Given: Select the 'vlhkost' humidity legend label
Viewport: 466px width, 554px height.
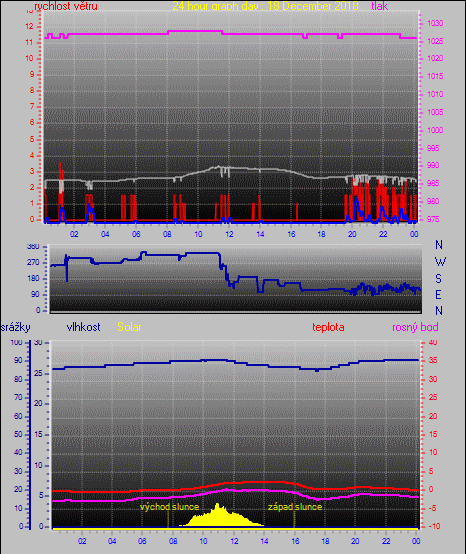Looking at the screenshot, I should pyautogui.click(x=83, y=327).
